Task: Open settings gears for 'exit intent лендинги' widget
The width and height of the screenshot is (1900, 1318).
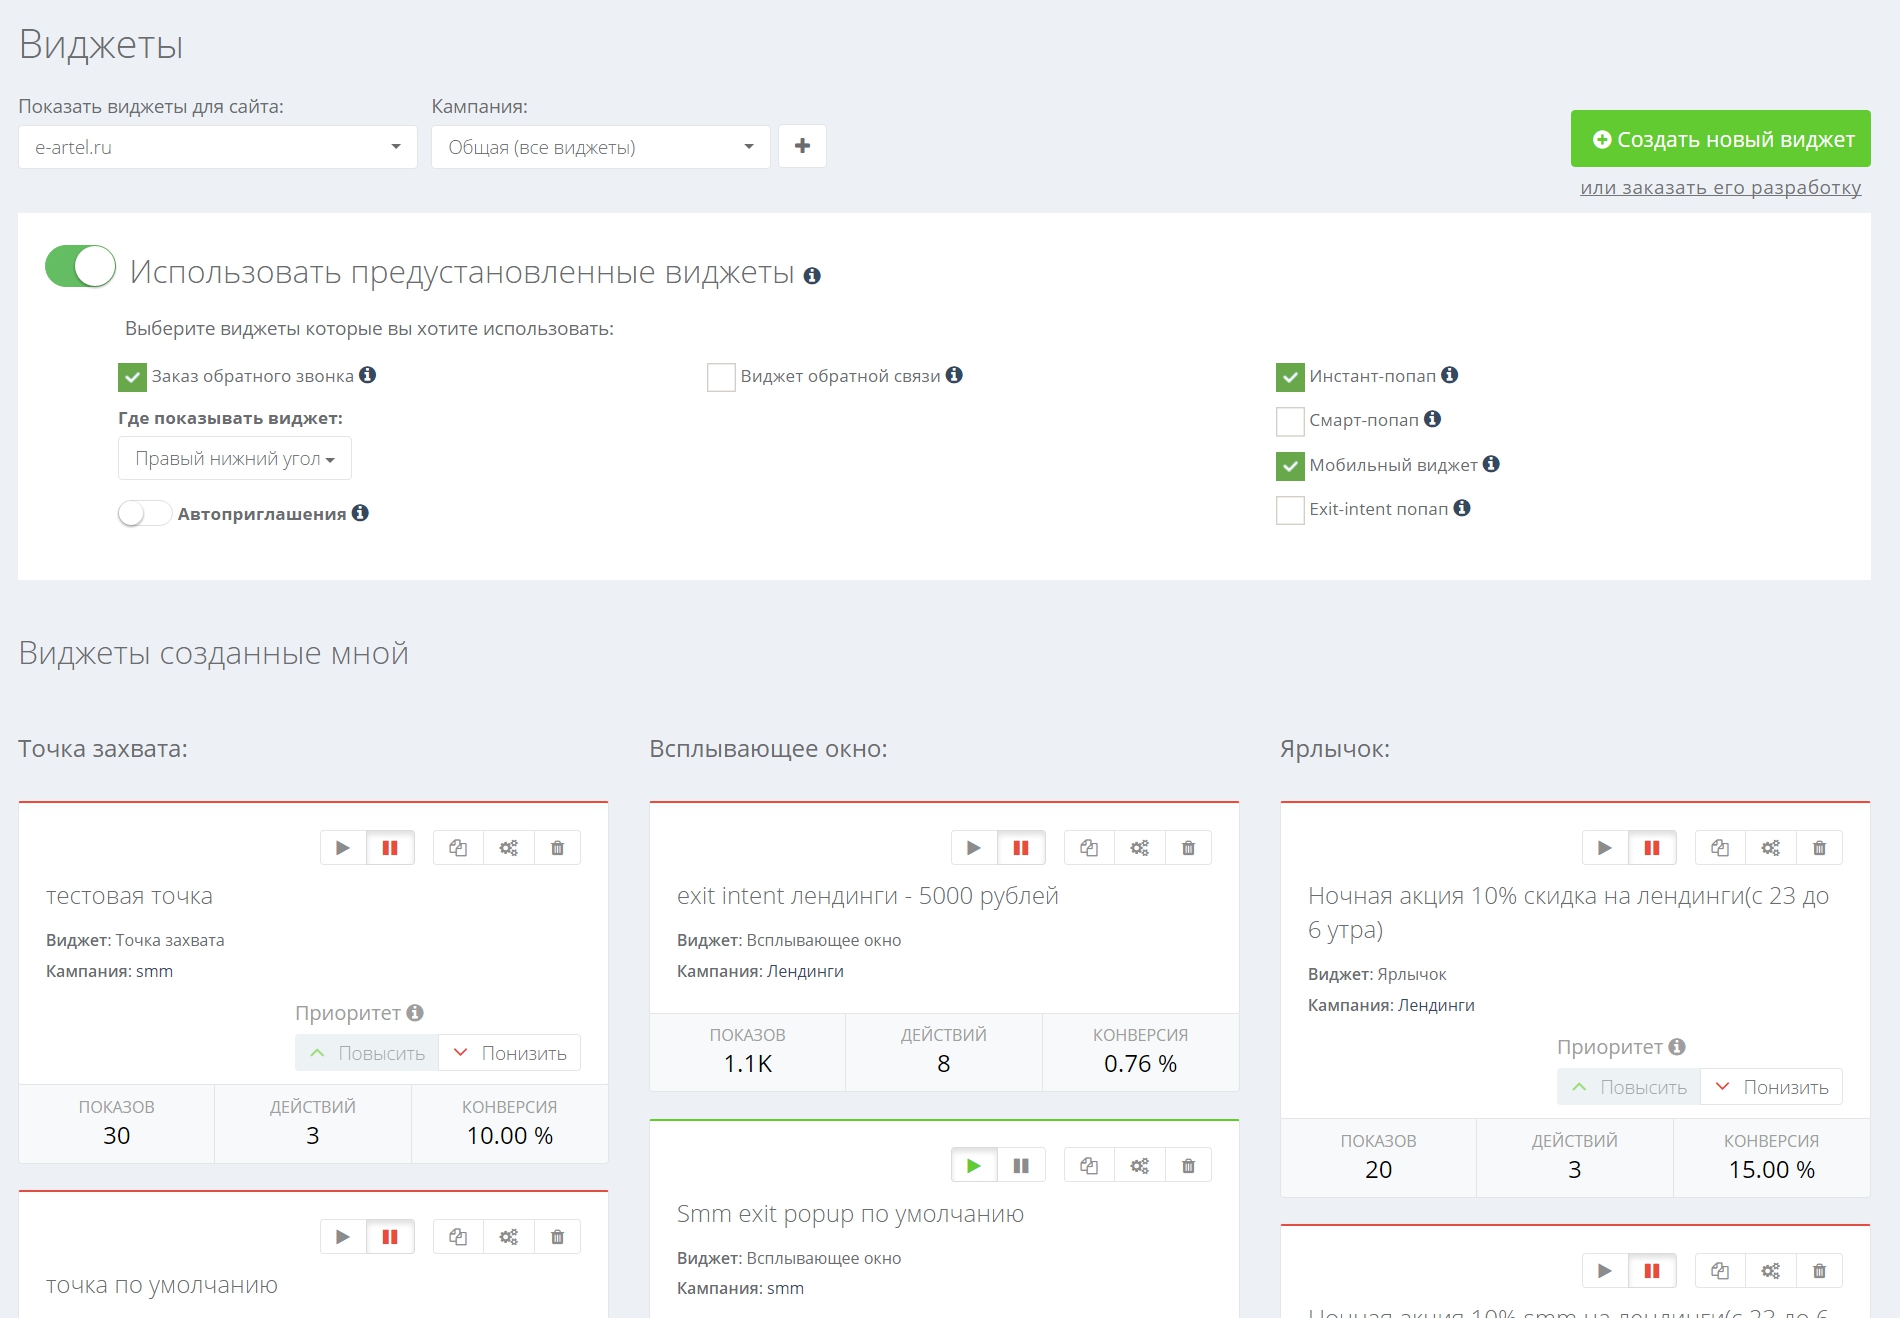Action: click(x=1139, y=848)
